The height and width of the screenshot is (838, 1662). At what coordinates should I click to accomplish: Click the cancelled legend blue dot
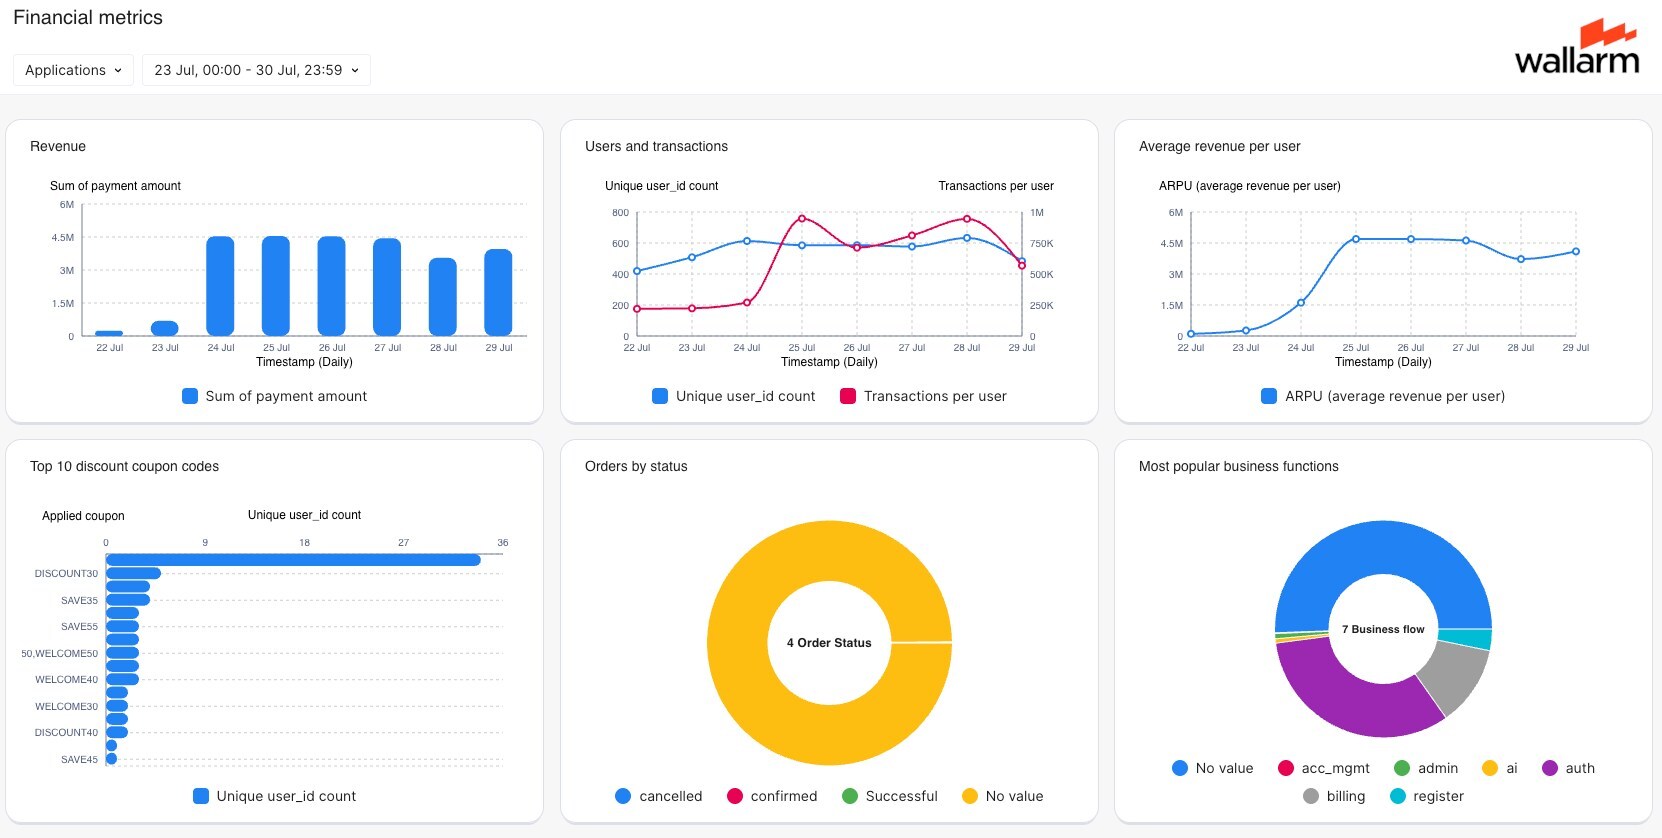(623, 796)
